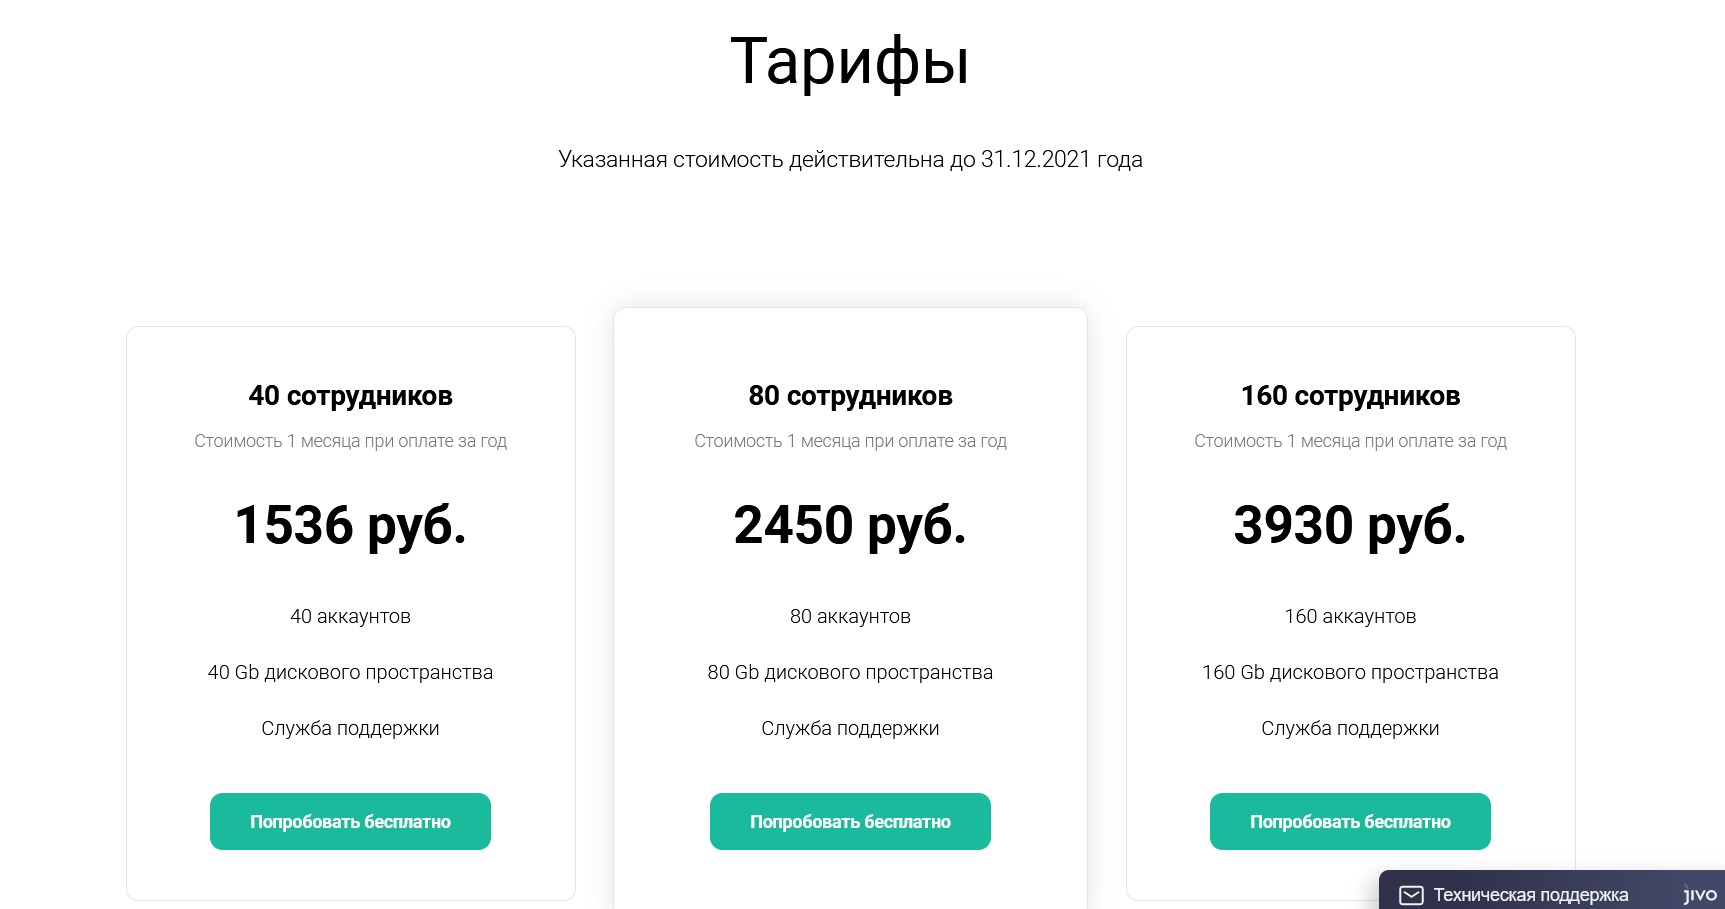
Task: Click the 160 аккаунтов feature line
Action: 1350,617
